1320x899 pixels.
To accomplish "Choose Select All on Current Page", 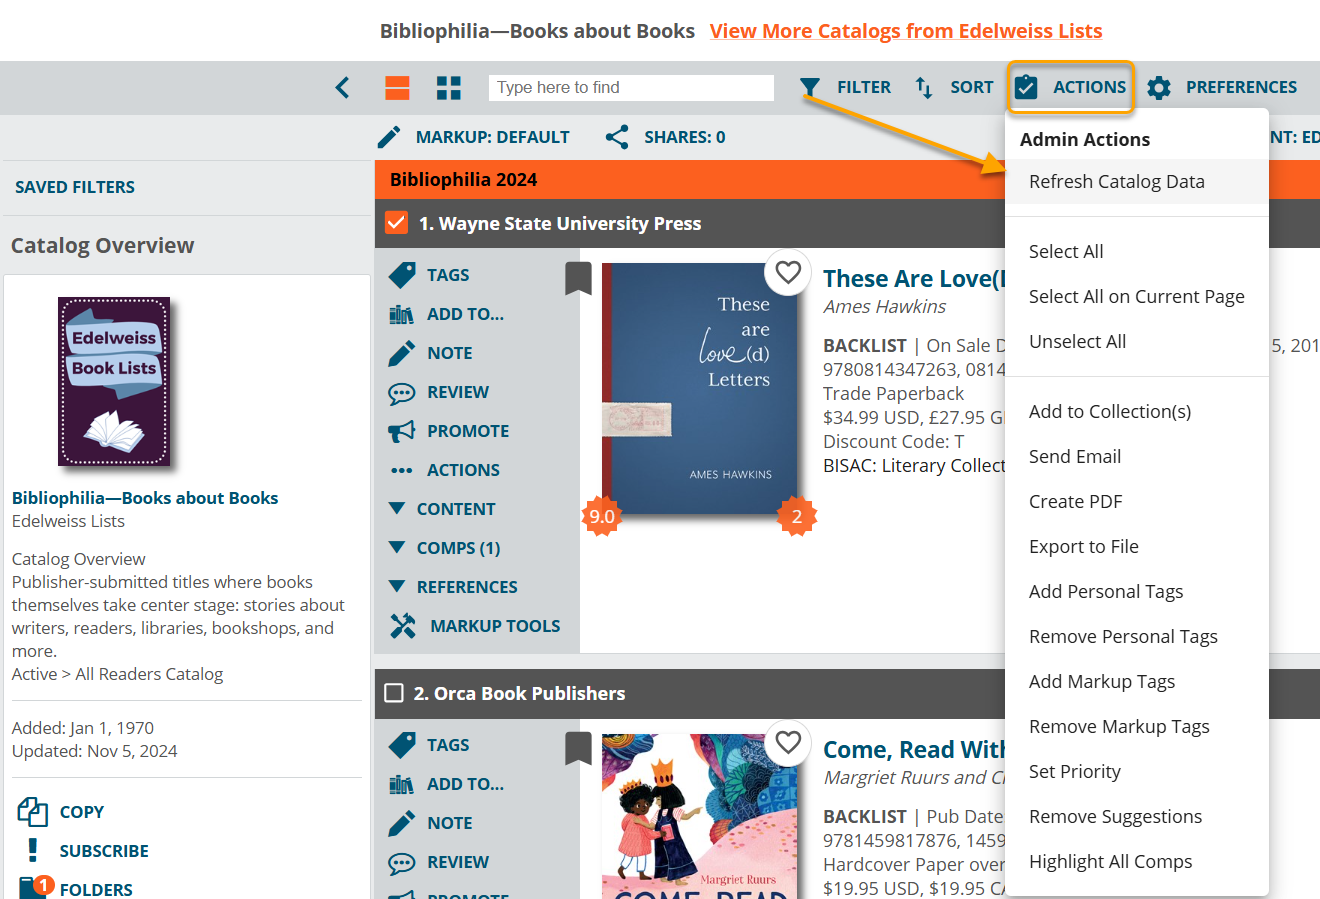I will tap(1137, 297).
